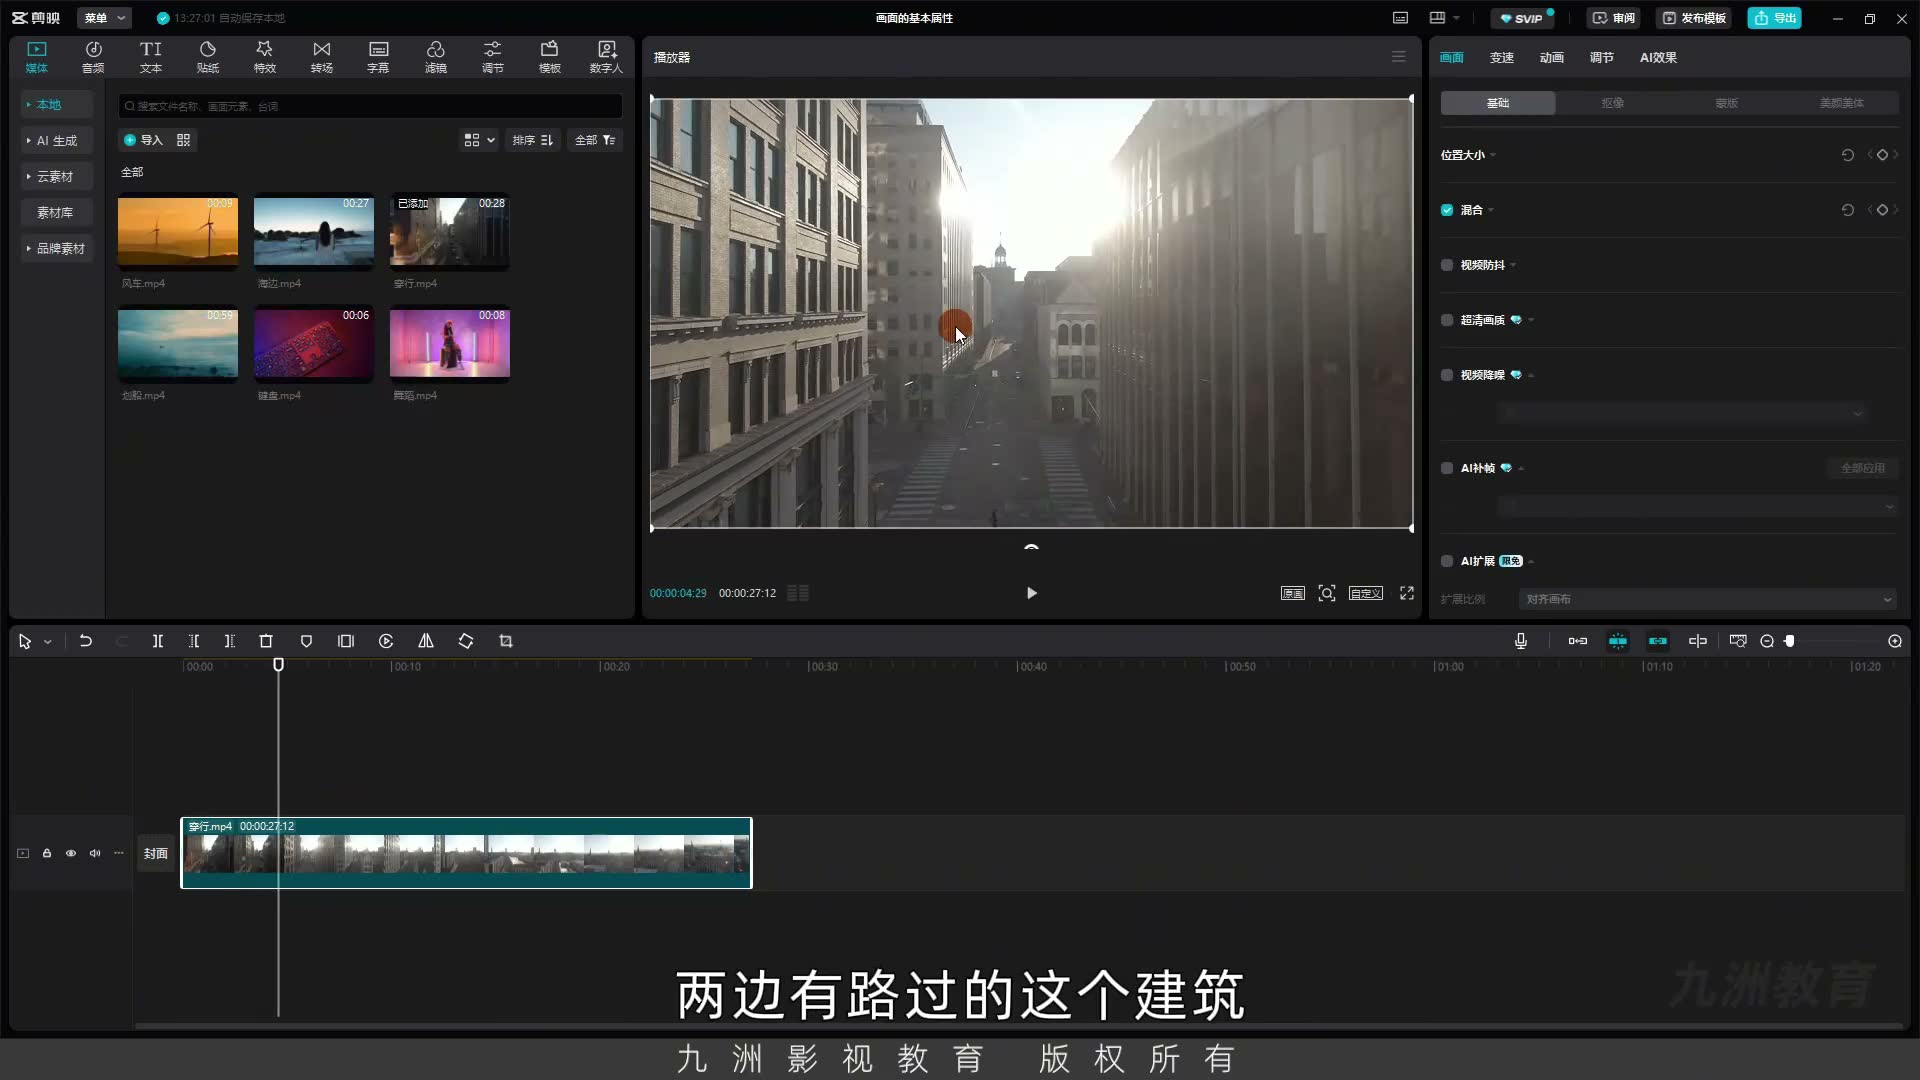
Task: Open the 对齐画布 expansion ratio dropdown
Action: click(1707, 599)
